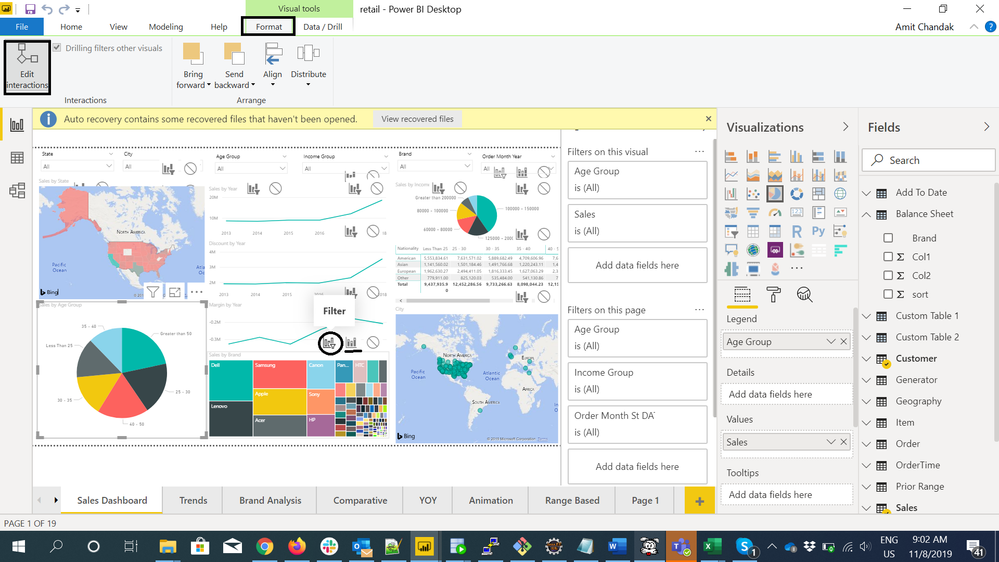Open the Modeling ribbon tab
Image resolution: width=999 pixels, height=562 pixels.
point(166,27)
